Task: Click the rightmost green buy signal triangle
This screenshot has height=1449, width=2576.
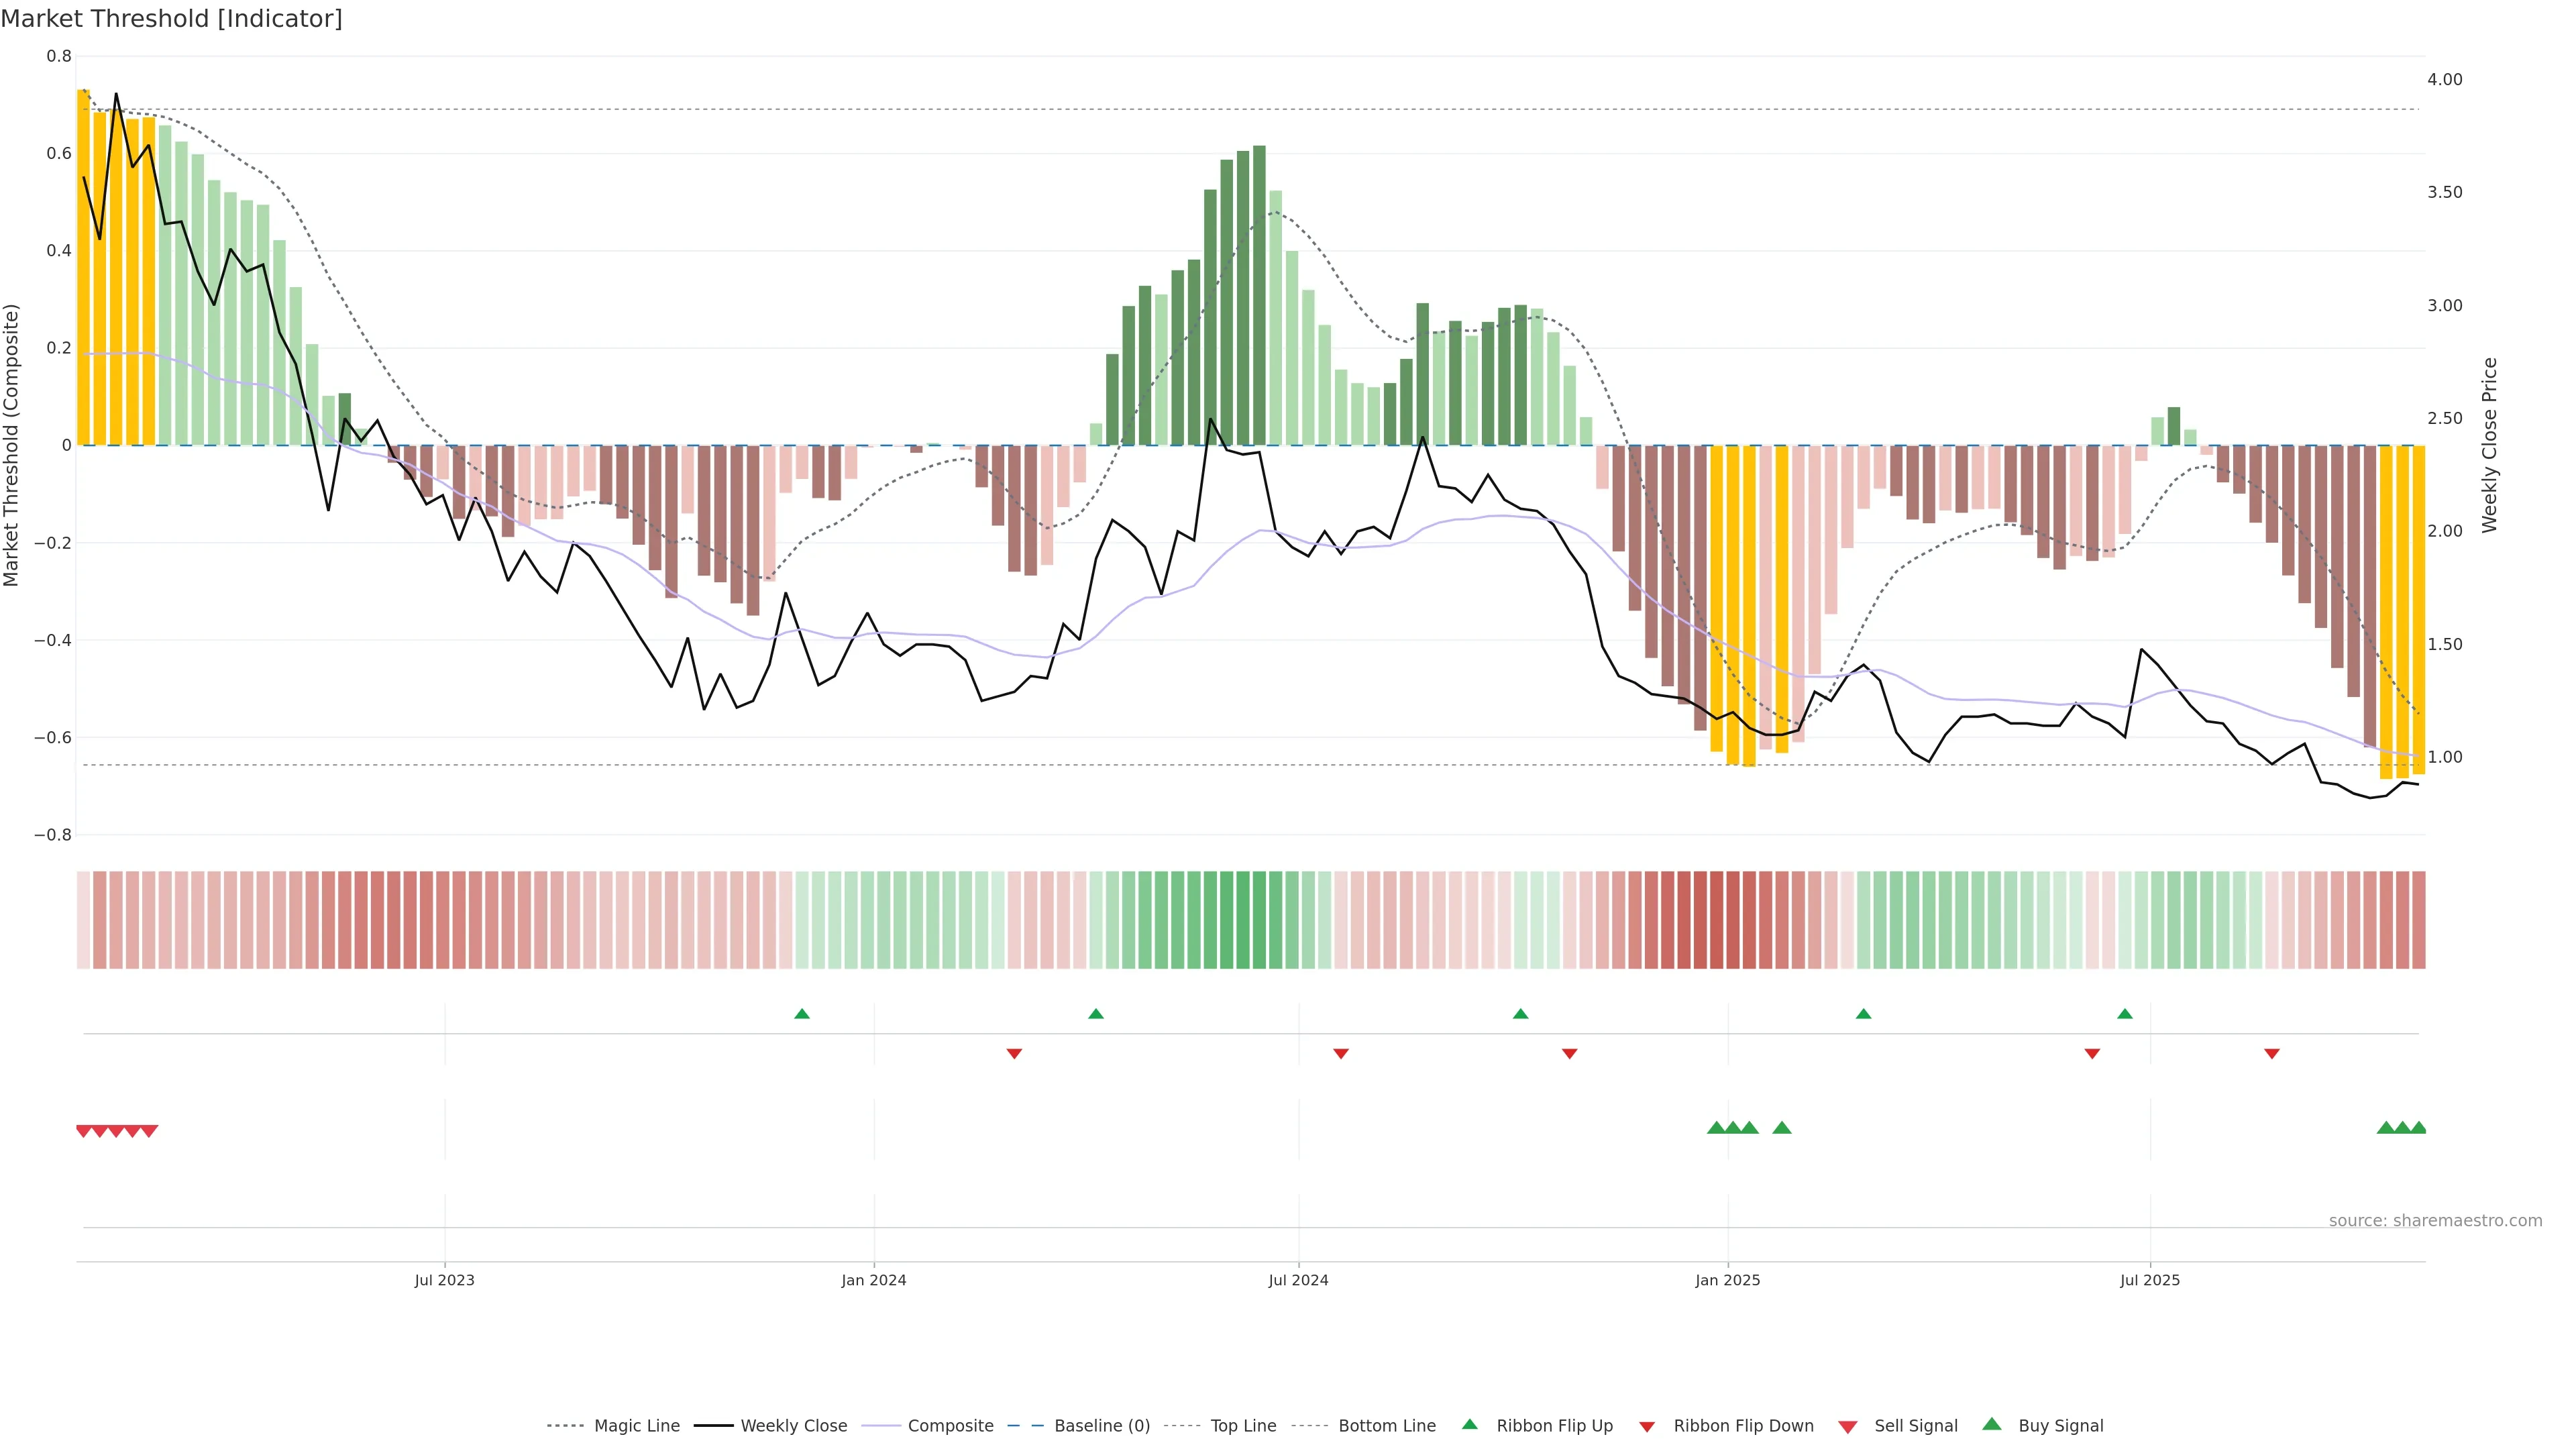Action: pos(2418,1128)
